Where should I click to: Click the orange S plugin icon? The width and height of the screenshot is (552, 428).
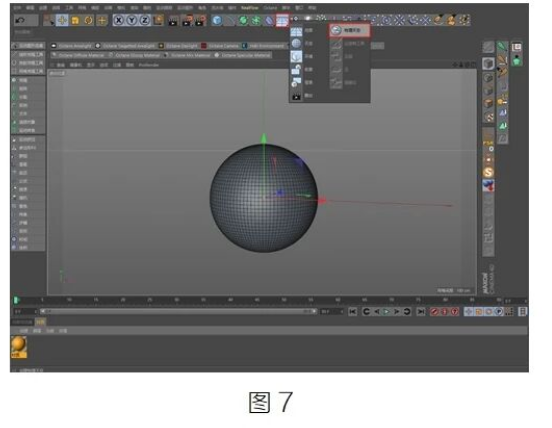pyautogui.click(x=488, y=172)
